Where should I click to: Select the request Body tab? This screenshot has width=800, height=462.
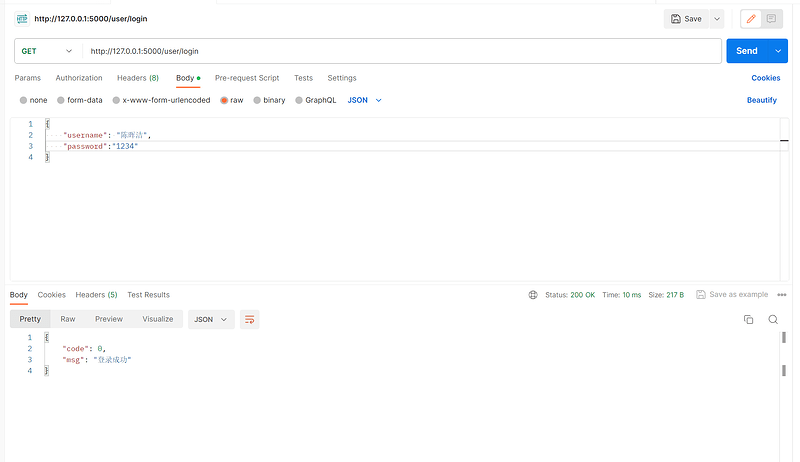pyautogui.click(x=188, y=78)
